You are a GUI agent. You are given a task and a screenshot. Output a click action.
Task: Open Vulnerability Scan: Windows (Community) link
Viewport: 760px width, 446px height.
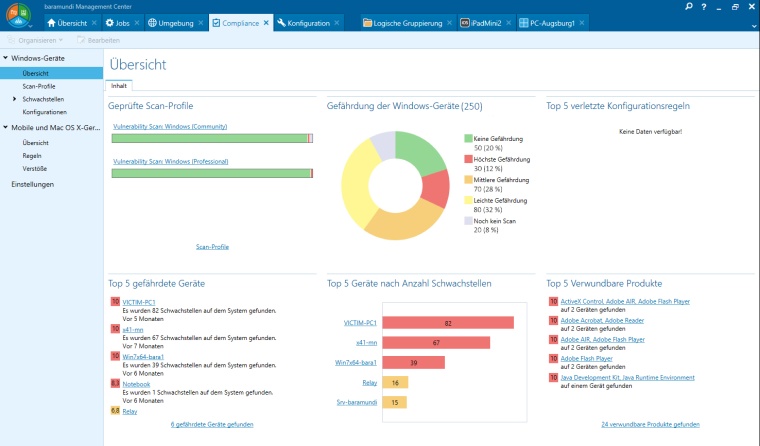coord(169,127)
